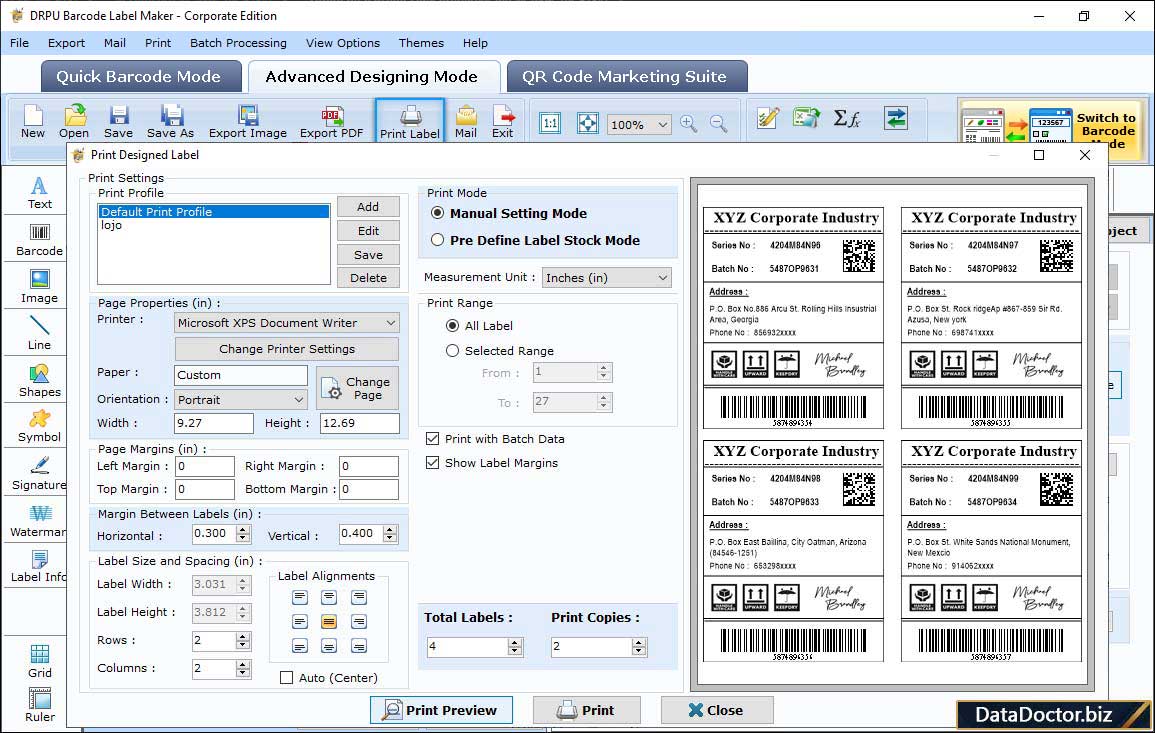The width and height of the screenshot is (1155, 733).
Task: Increase Horizontal margin between labels
Action: pyautogui.click(x=243, y=529)
